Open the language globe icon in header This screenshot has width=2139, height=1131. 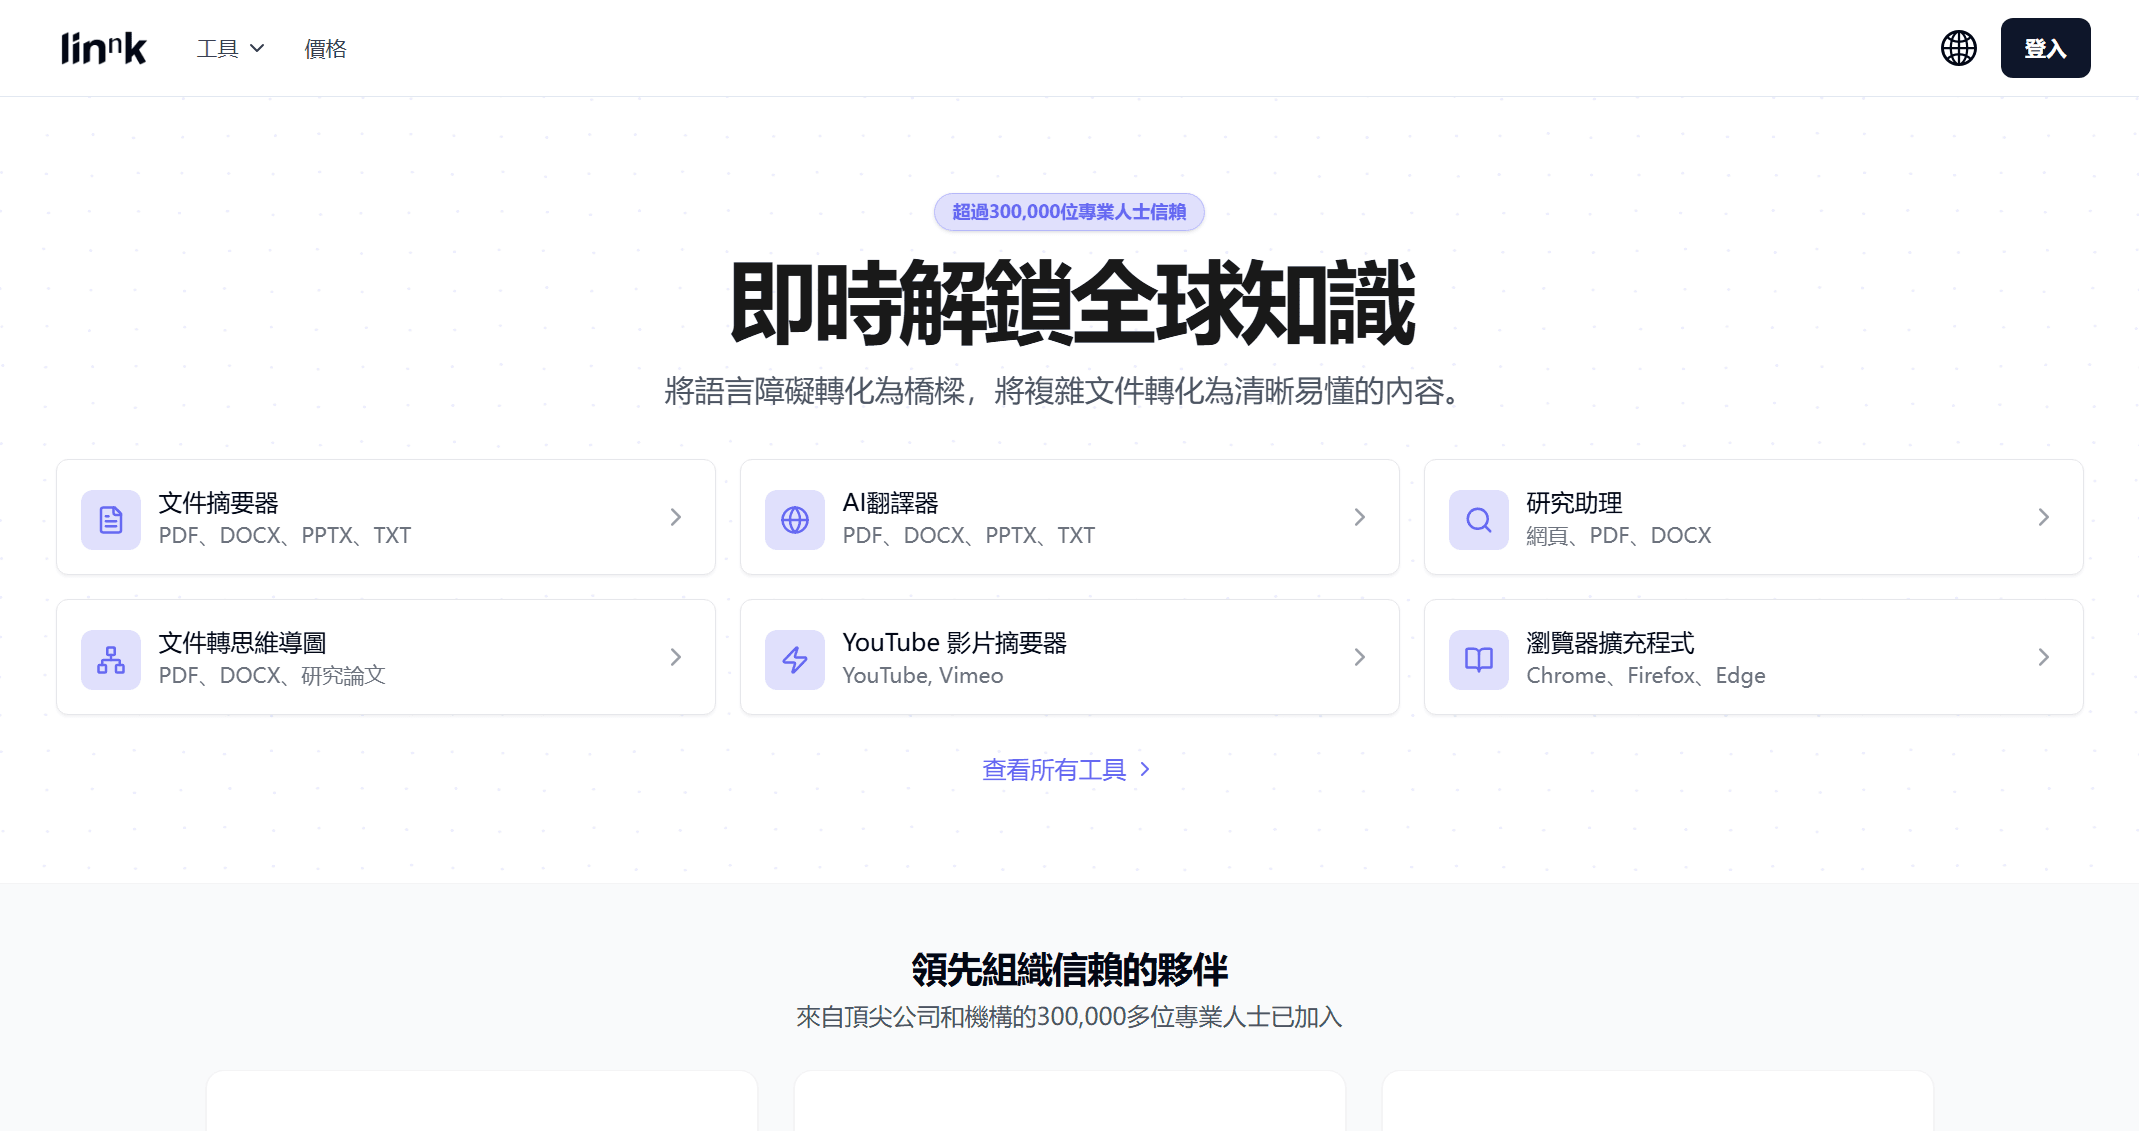pyautogui.click(x=1959, y=47)
